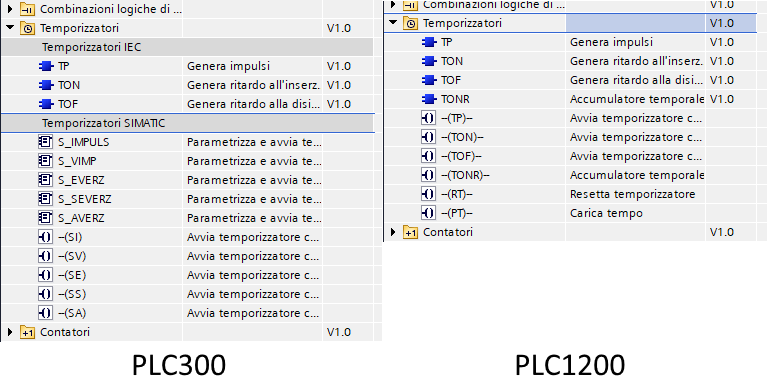Click 'Resetta temporizzatore' description
The image size is (768, 379).
click(632, 194)
